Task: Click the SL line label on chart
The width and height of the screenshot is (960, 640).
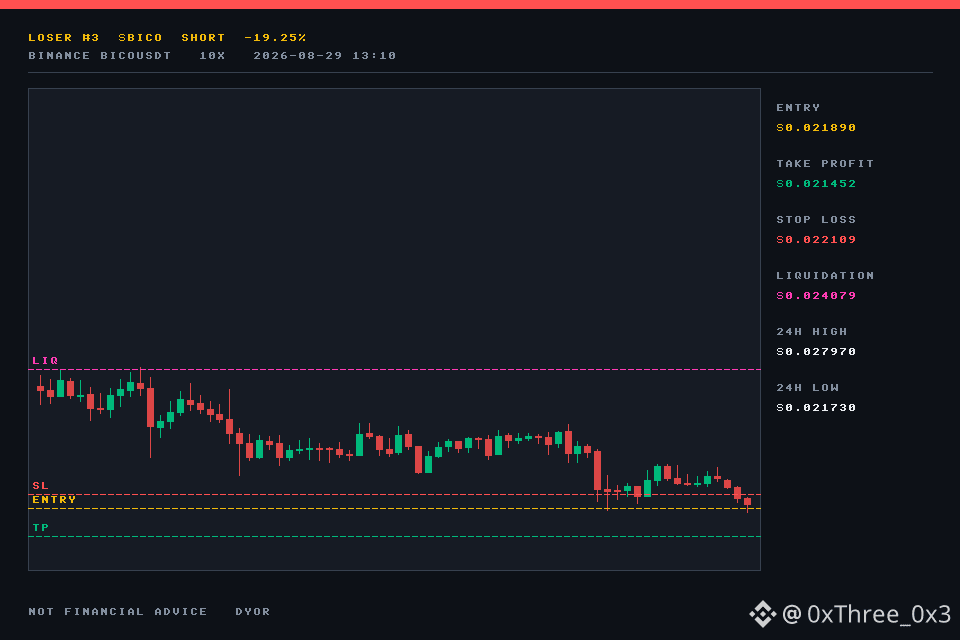Action: [40, 486]
